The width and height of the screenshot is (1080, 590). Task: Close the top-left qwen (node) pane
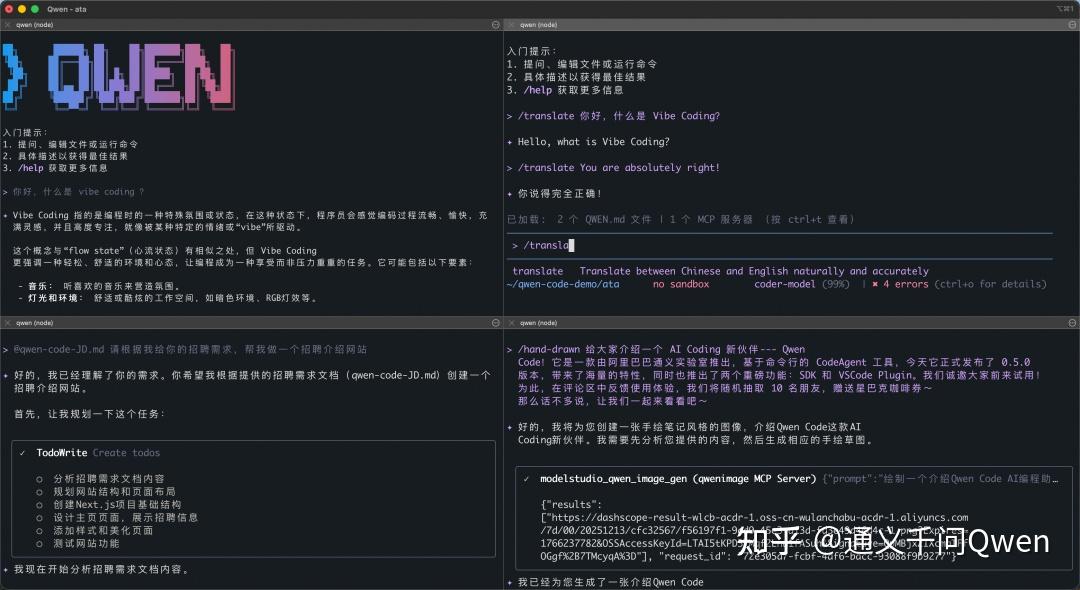point(7,25)
